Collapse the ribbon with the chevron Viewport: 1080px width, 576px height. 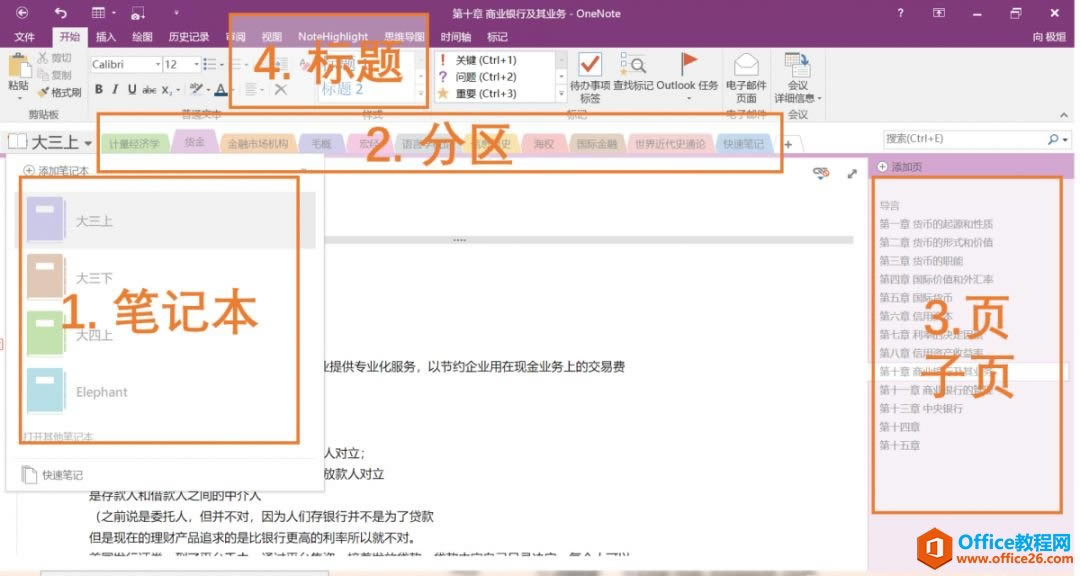coord(1064,114)
